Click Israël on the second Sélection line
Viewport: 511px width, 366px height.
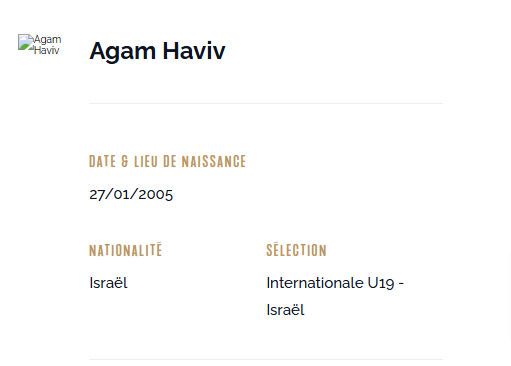coord(285,310)
